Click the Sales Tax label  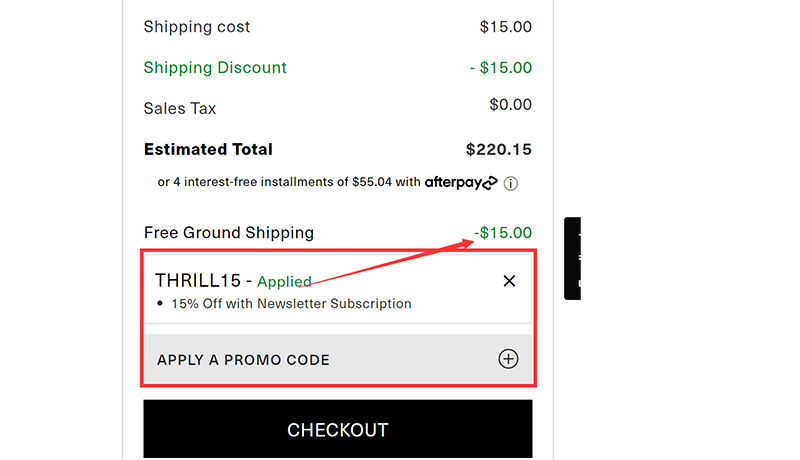click(180, 109)
